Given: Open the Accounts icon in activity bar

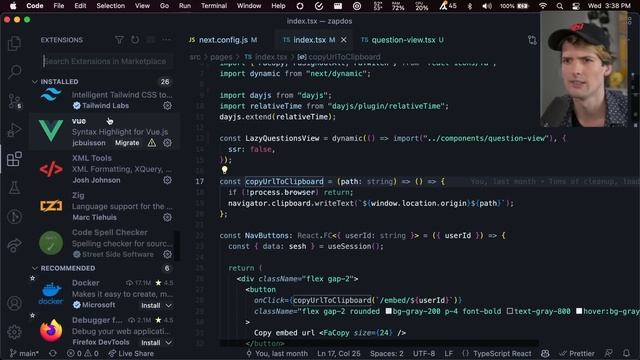Looking at the screenshot, I should tap(14, 304).
